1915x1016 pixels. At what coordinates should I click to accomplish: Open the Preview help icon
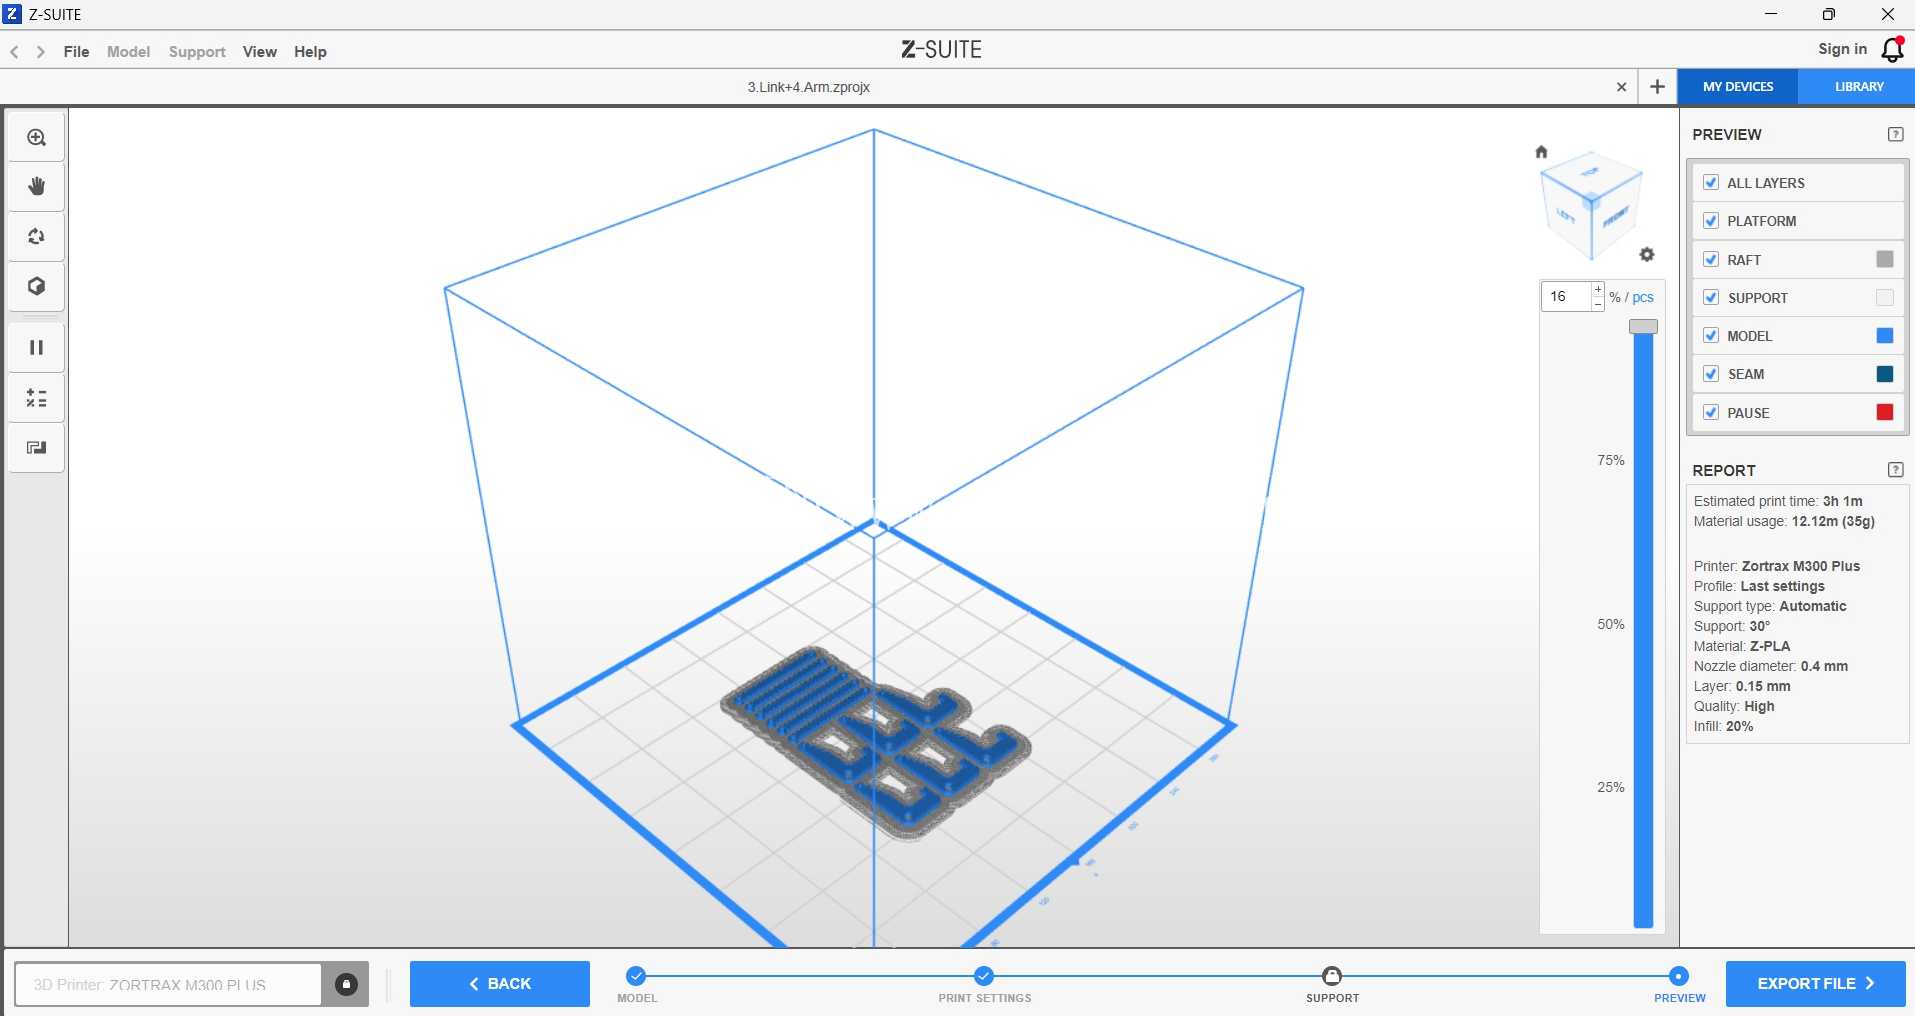coord(1895,134)
